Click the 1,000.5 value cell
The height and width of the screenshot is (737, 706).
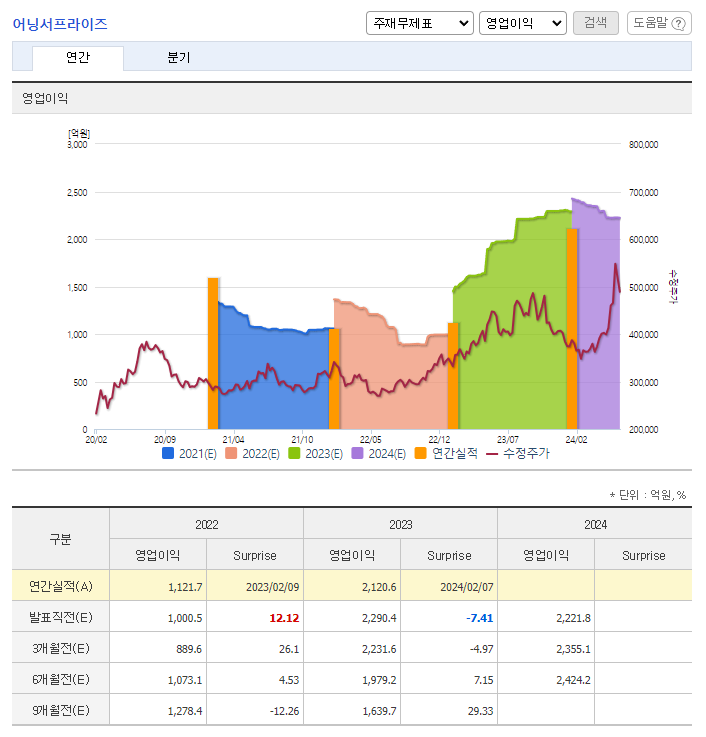[158, 617]
